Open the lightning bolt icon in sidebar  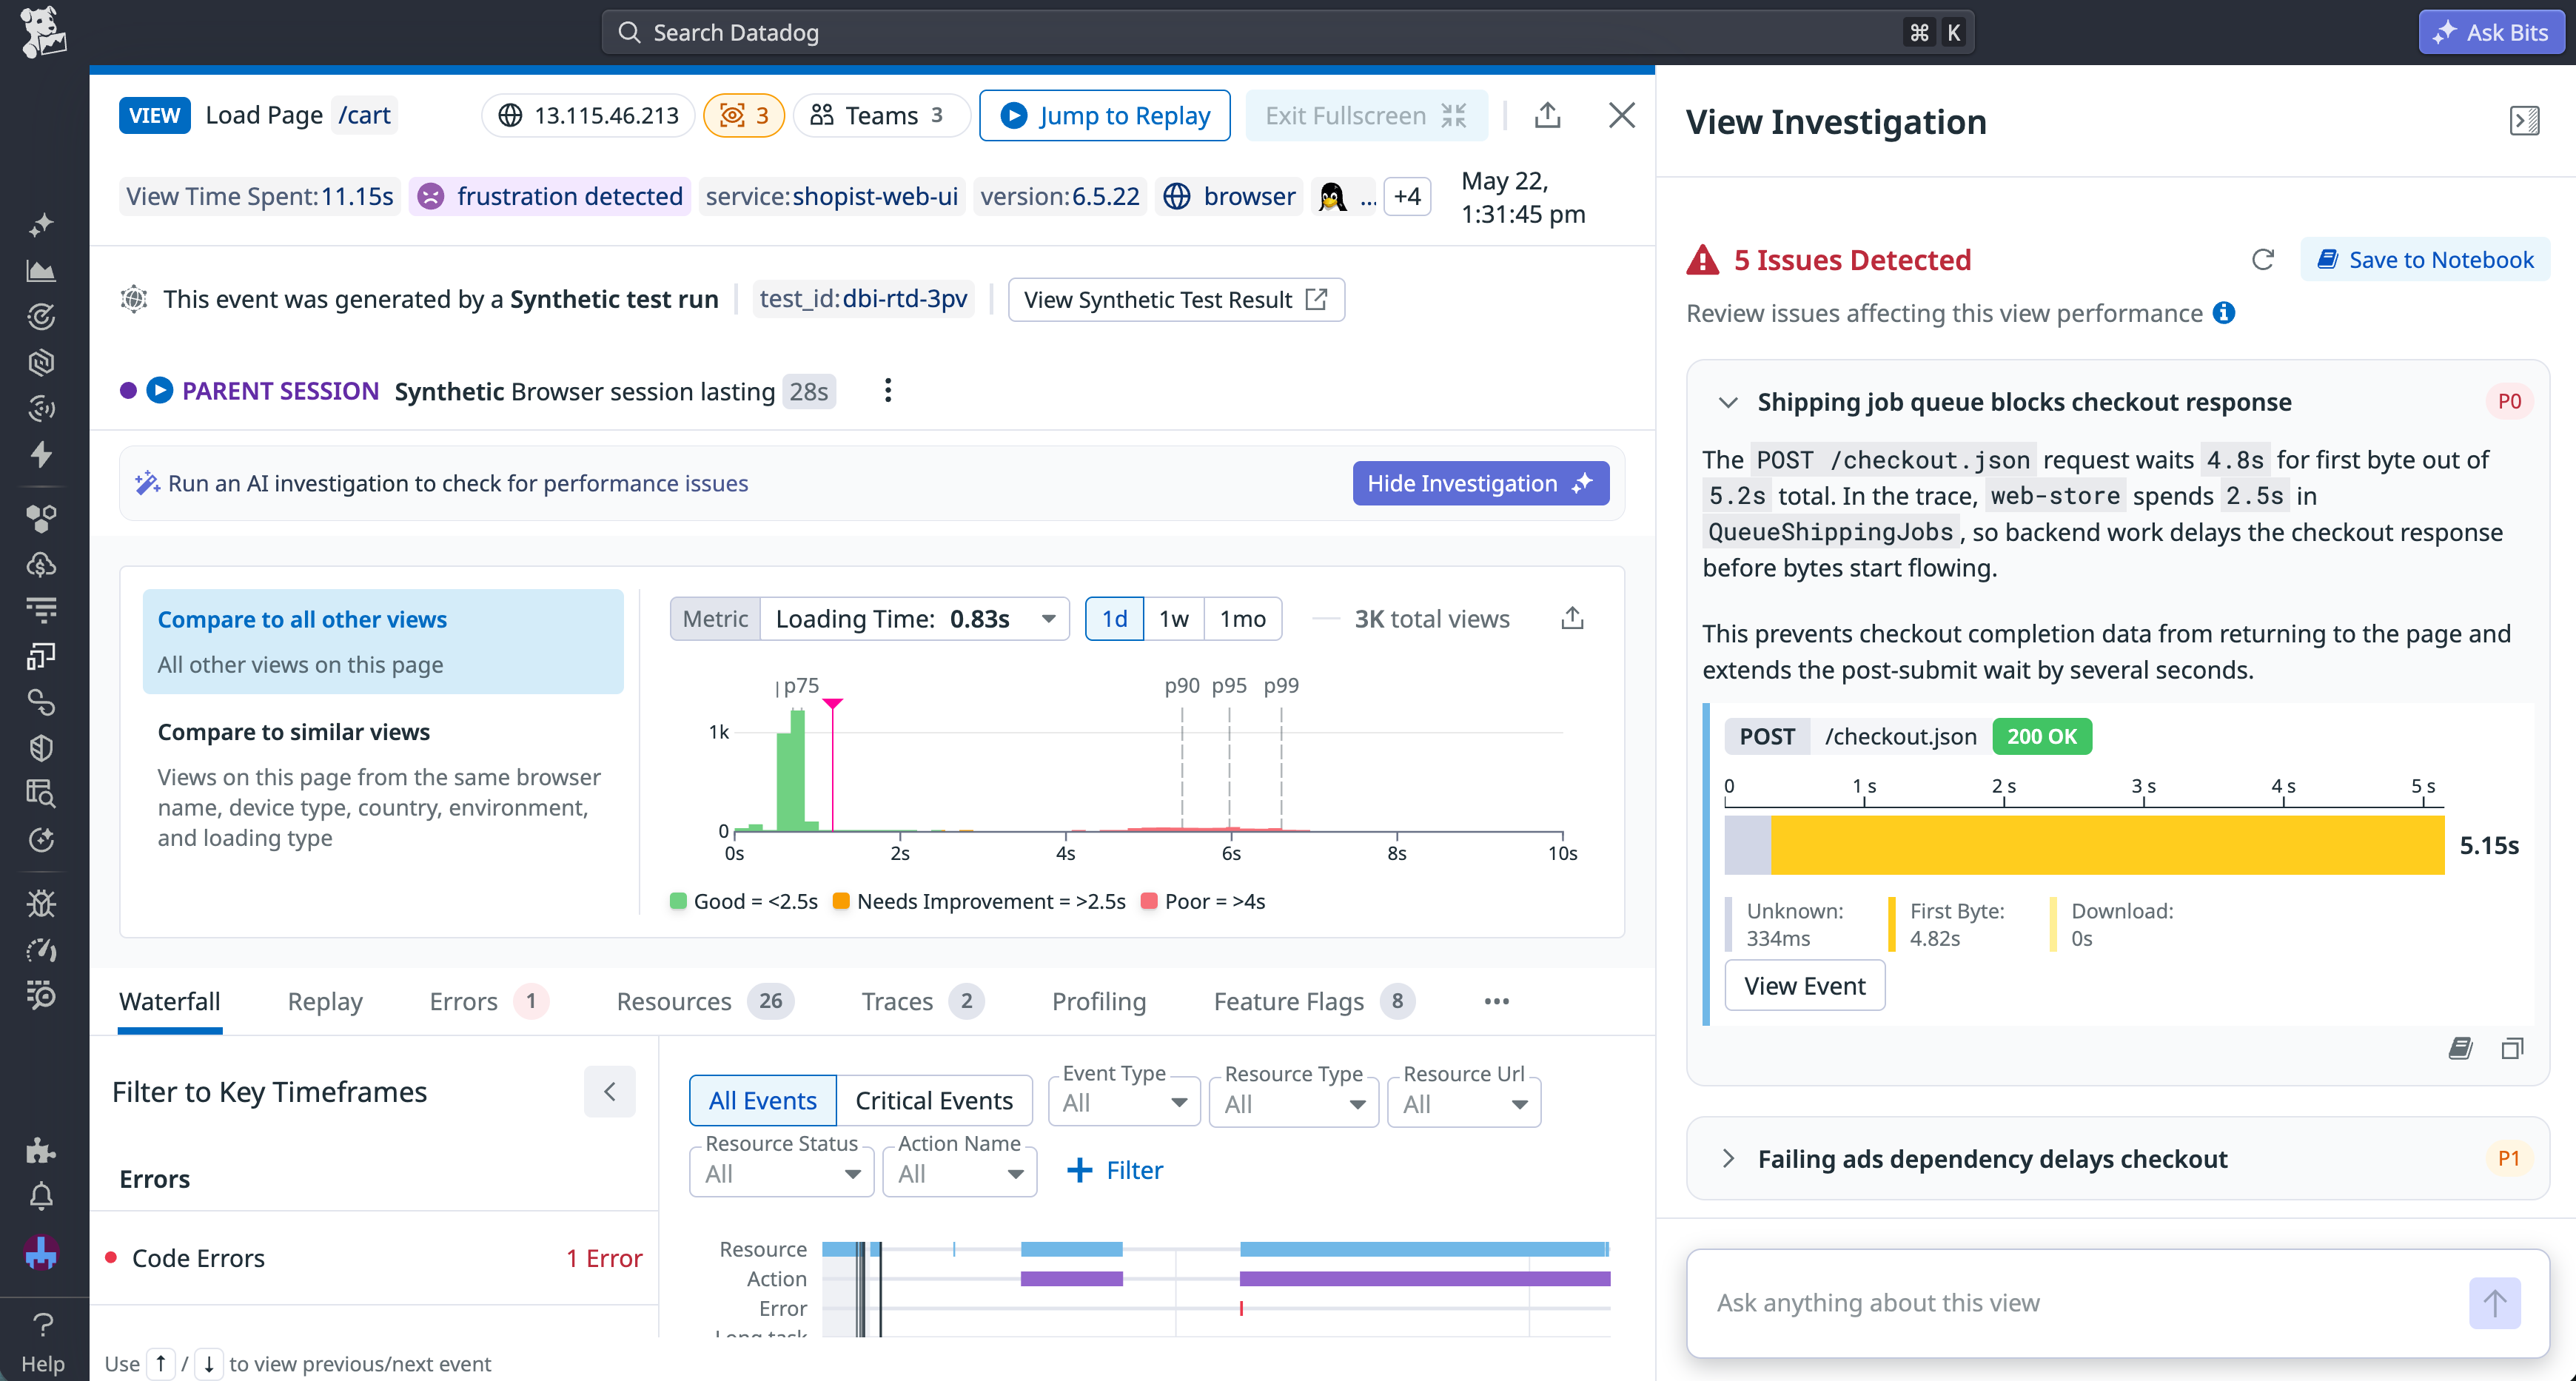41,454
